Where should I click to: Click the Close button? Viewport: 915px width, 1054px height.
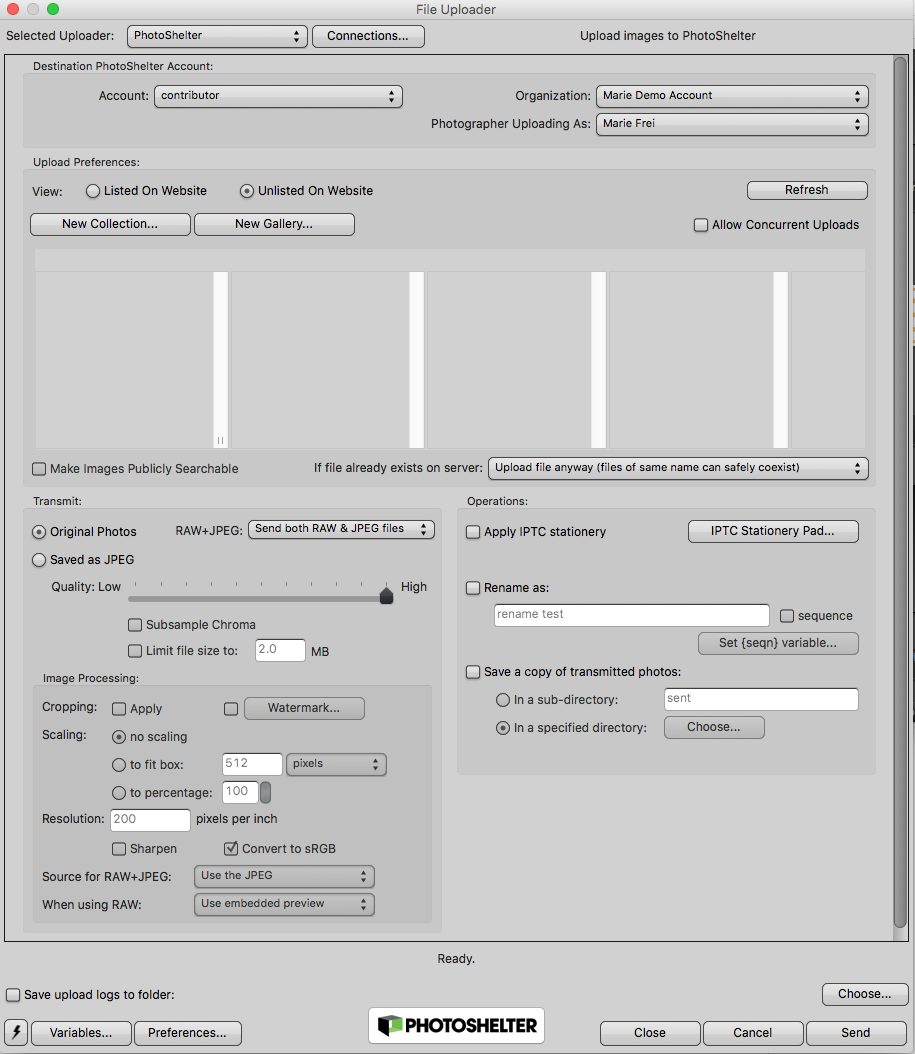pos(650,1032)
